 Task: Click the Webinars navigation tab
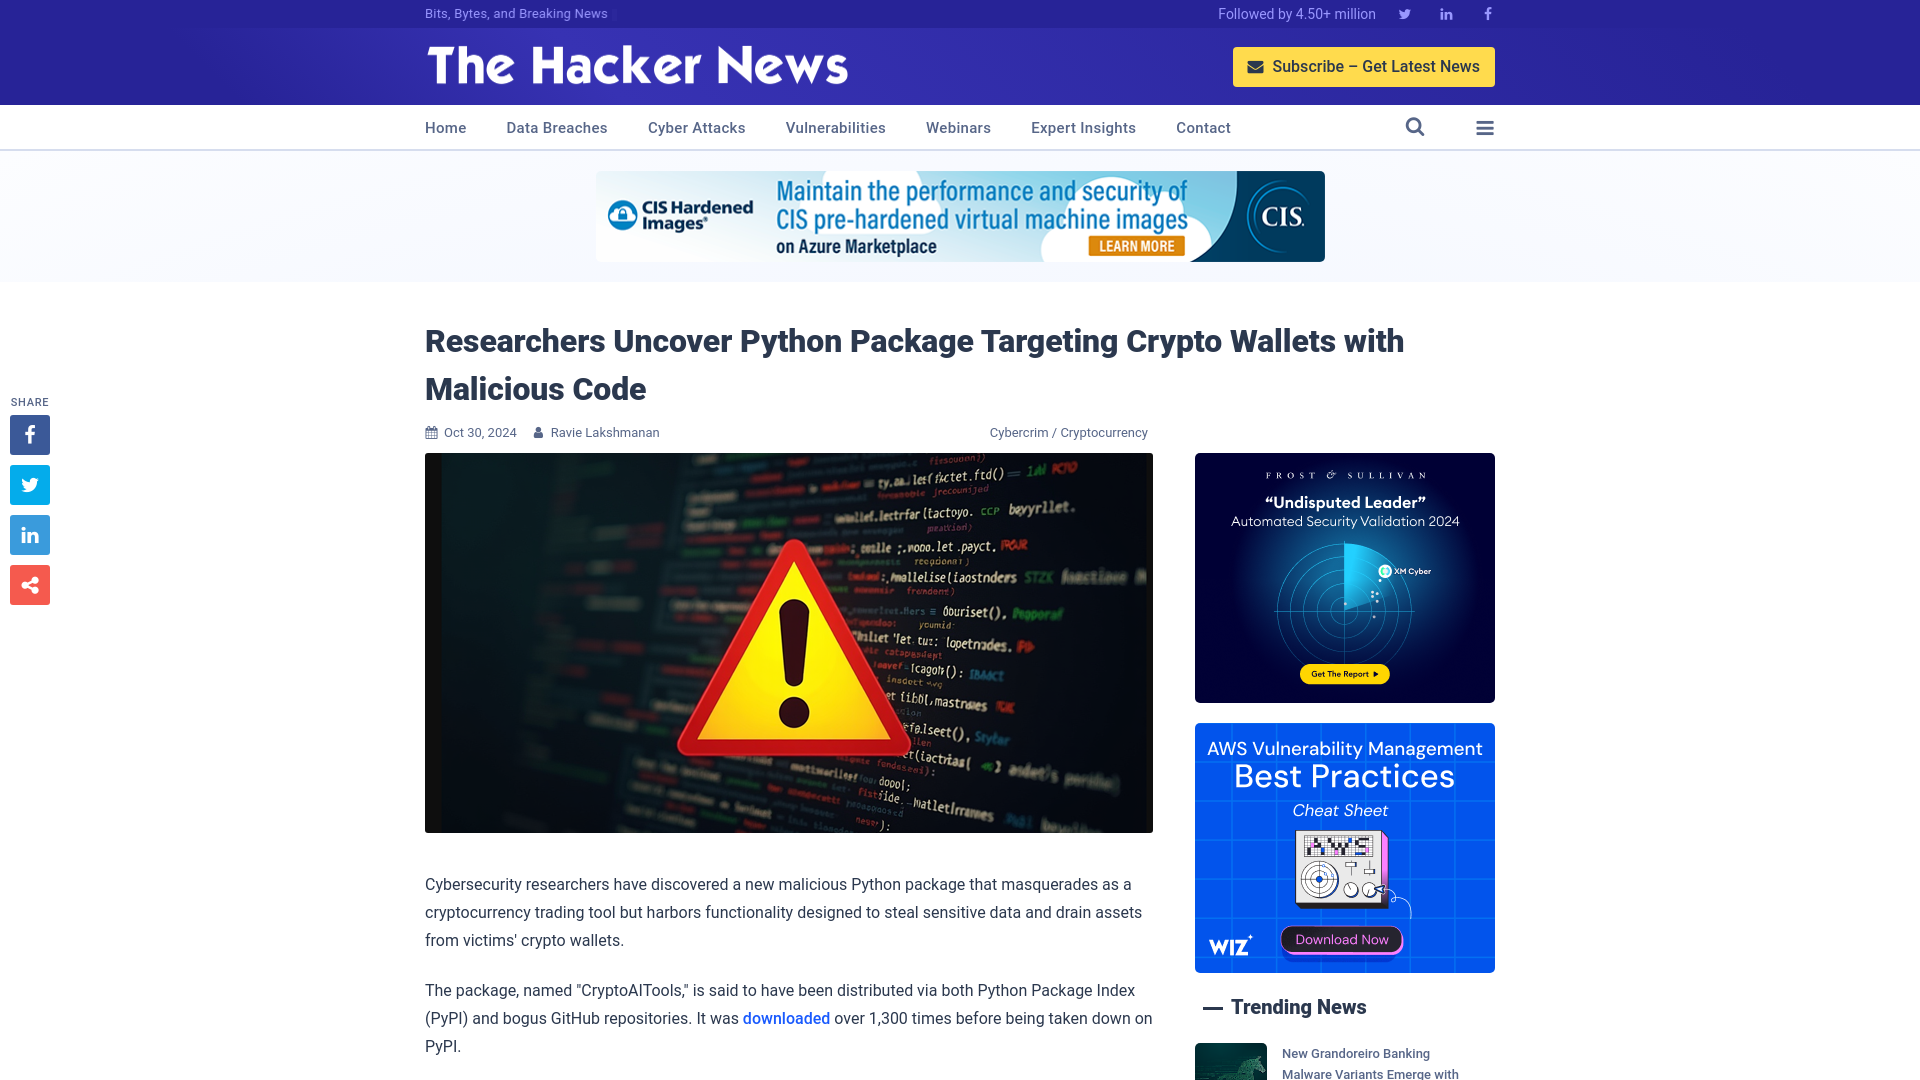959,127
